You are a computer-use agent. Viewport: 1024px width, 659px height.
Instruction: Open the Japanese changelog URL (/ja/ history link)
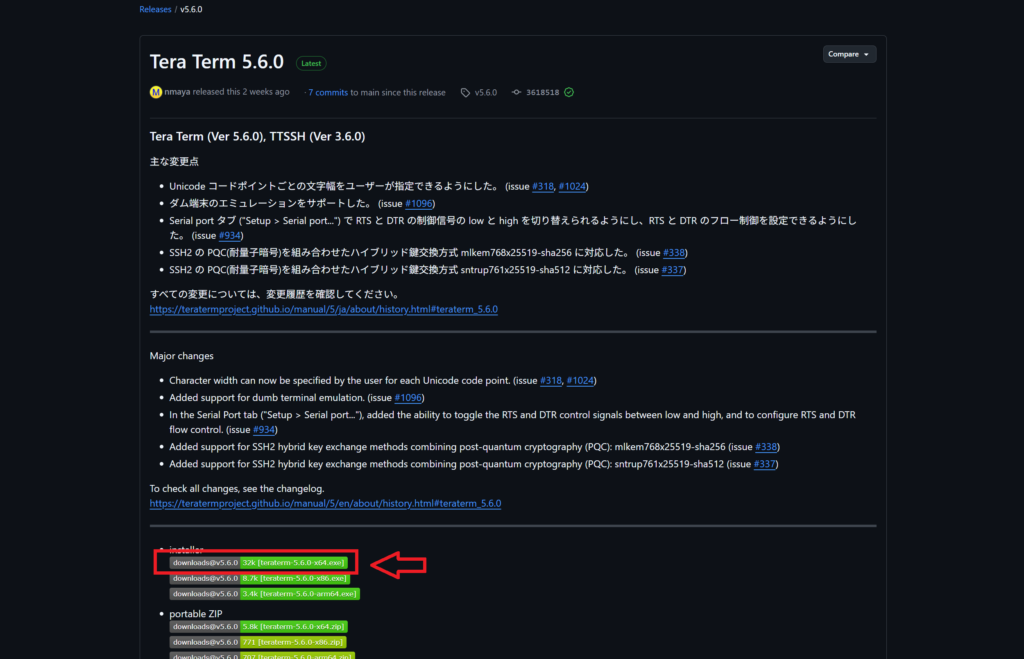point(323,310)
